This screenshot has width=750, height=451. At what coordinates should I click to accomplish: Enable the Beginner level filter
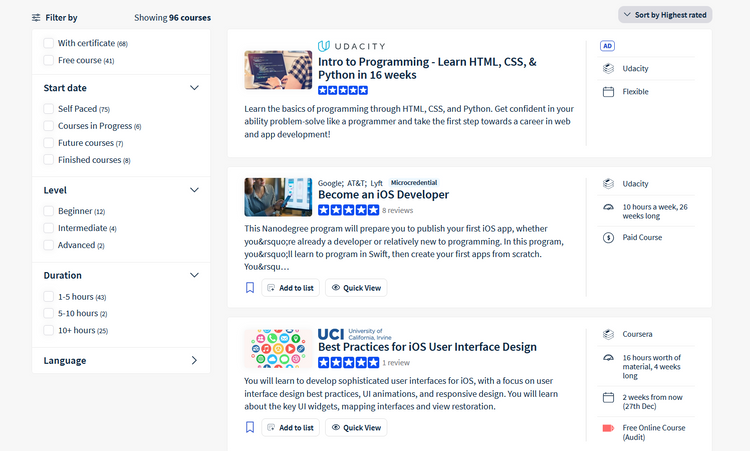(48, 211)
